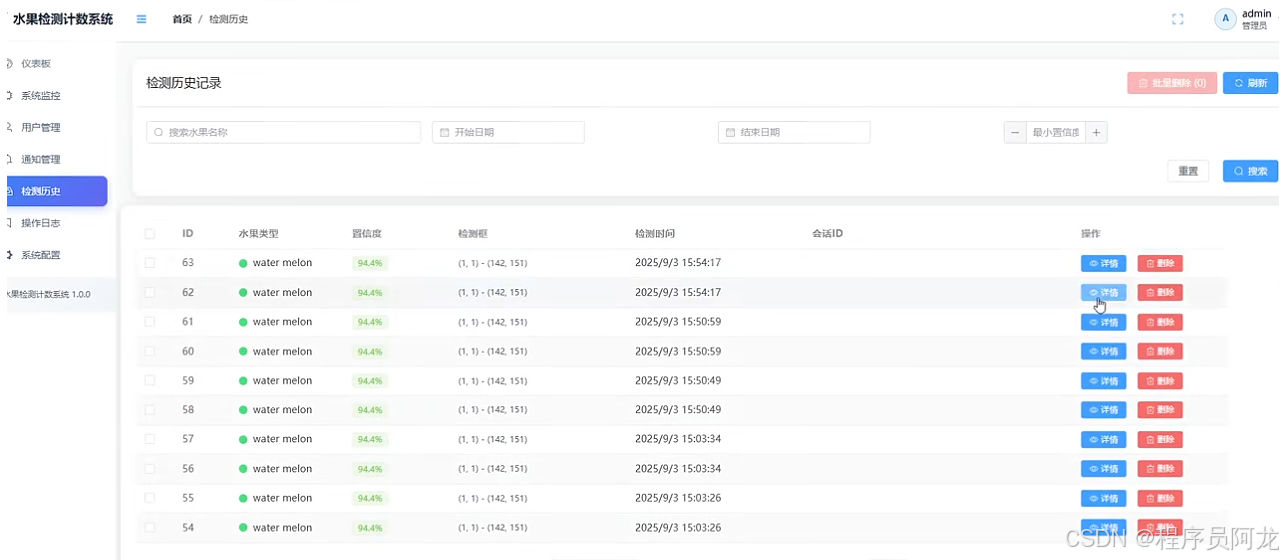Focus the 最小置信度 number field
Viewport: 1283px width, 560px height.
coord(1056,132)
